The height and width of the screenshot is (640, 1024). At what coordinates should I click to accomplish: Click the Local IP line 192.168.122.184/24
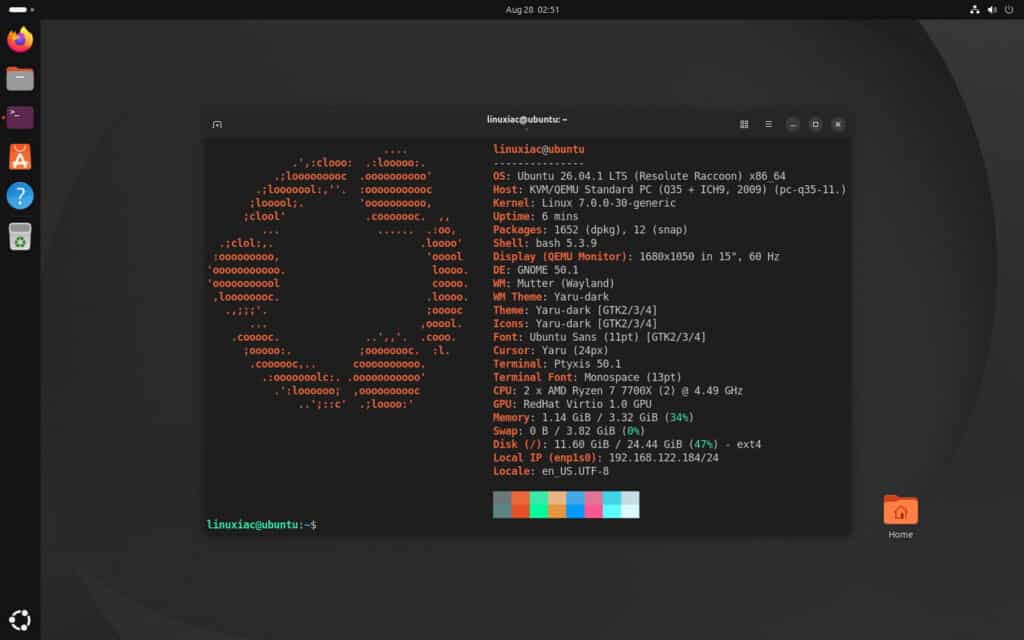[606, 458]
